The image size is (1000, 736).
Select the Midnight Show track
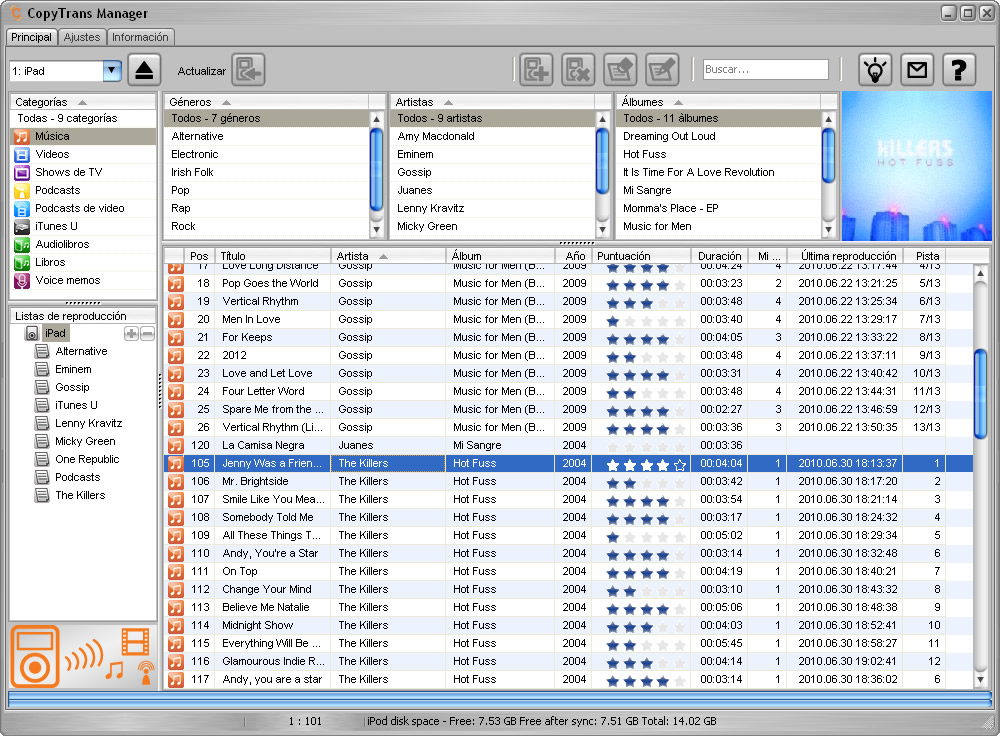[x=569, y=625]
